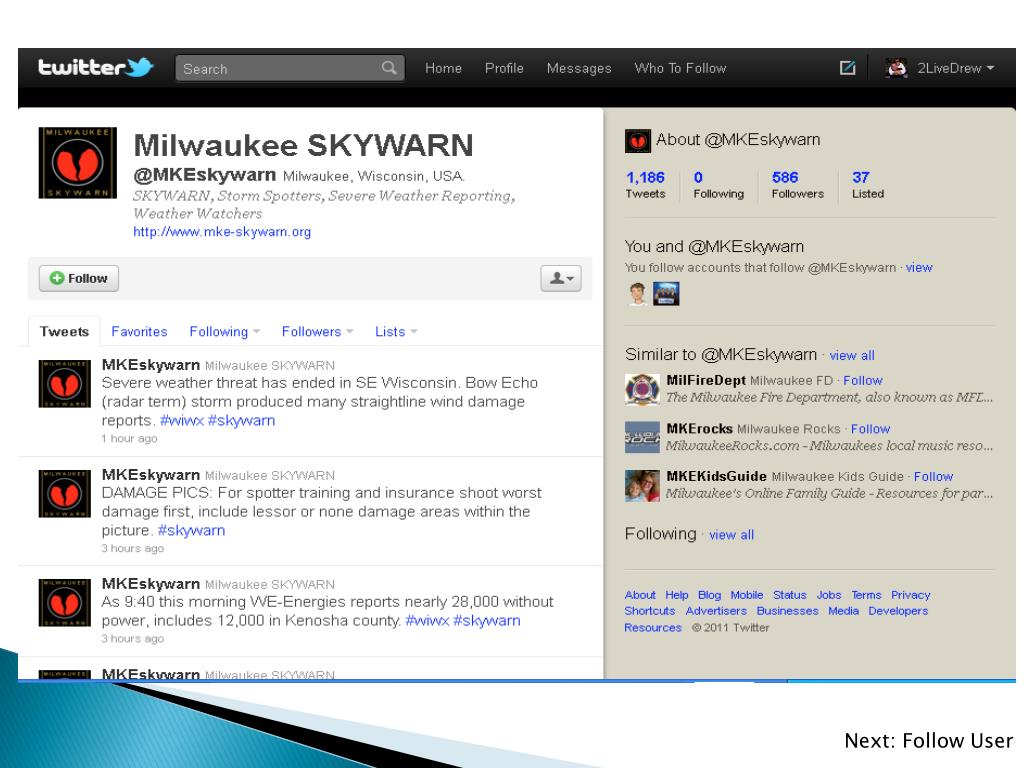Click the MKErocks avatar icon
1024x768 pixels.
pos(639,437)
